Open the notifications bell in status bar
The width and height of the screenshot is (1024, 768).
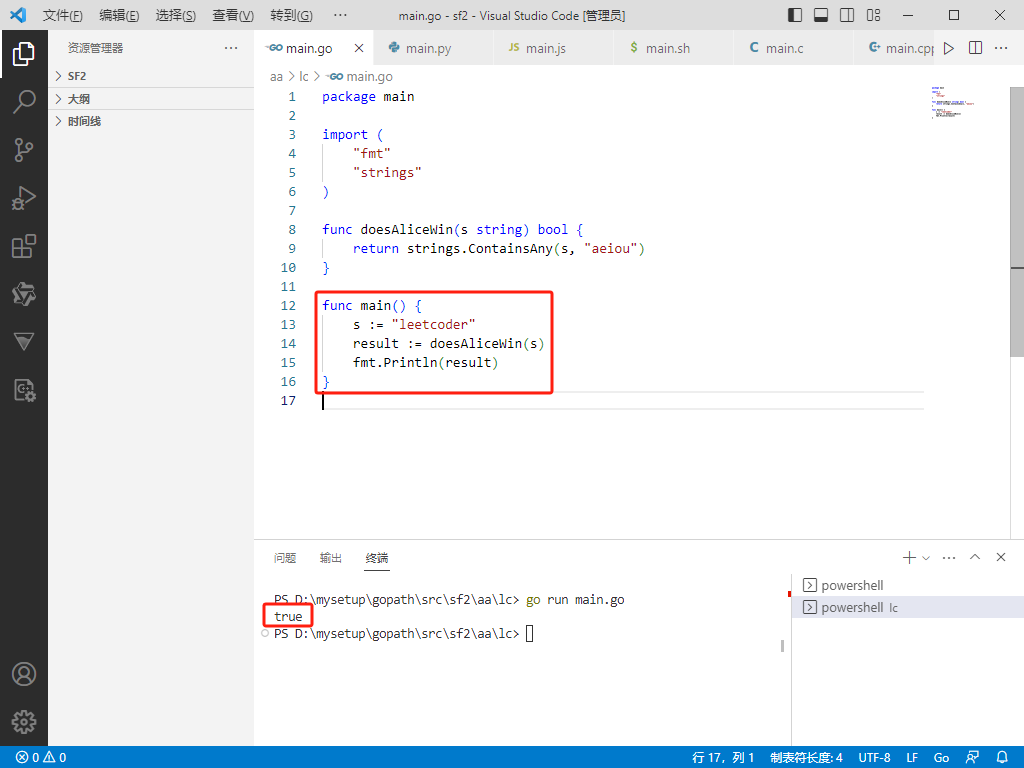click(x=1002, y=757)
